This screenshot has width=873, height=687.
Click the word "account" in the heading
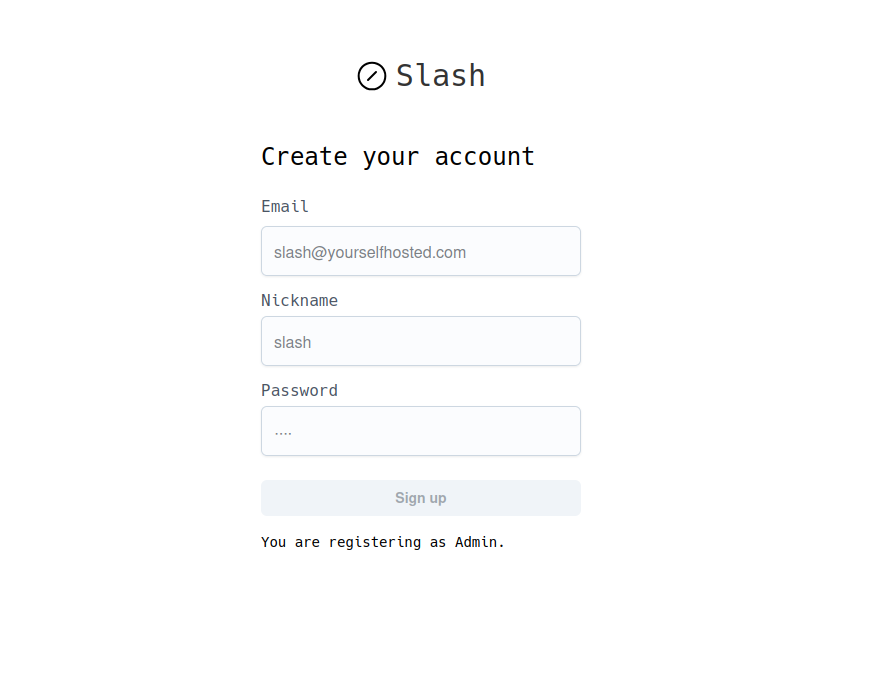[485, 157]
